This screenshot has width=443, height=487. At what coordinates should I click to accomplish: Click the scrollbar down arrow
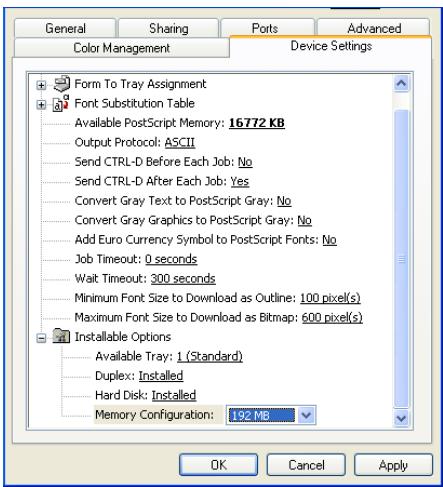[401, 418]
